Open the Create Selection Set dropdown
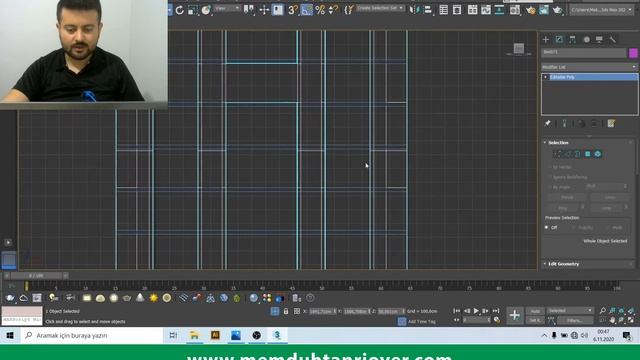The image size is (640, 360). 380,8
